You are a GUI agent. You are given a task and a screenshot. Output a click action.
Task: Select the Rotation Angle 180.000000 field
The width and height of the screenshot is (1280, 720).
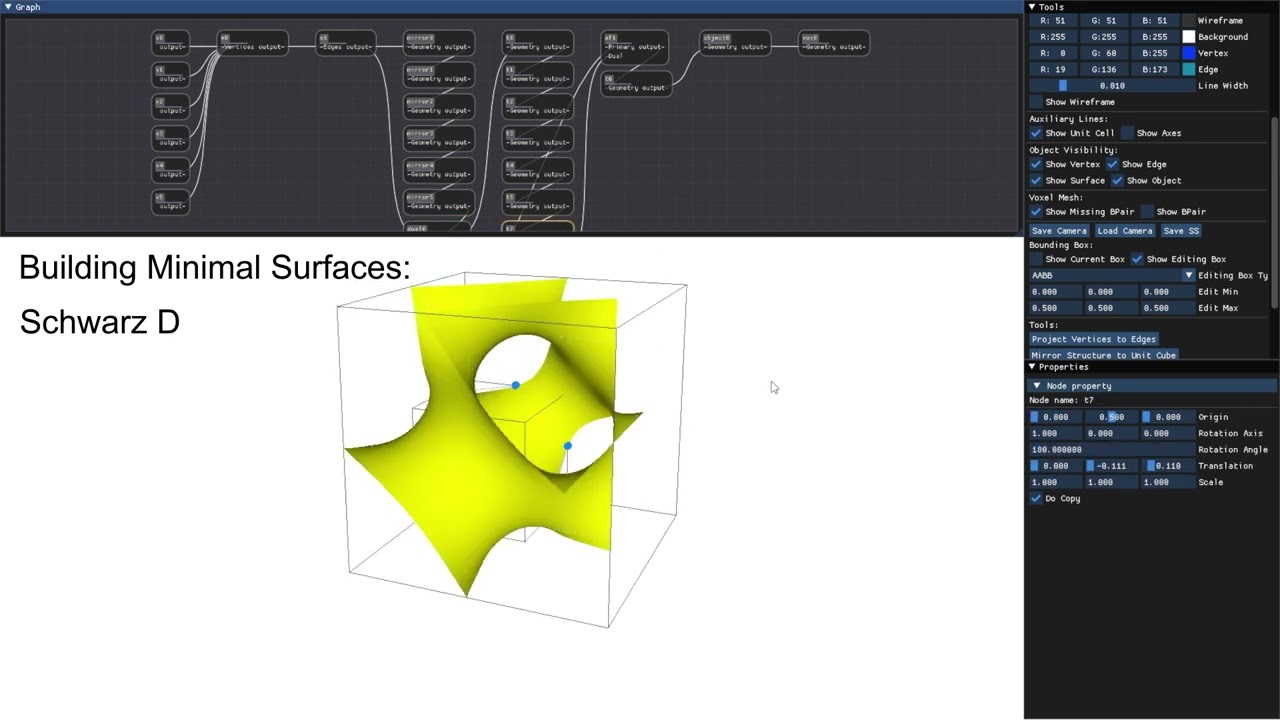(x=1112, y=450)
